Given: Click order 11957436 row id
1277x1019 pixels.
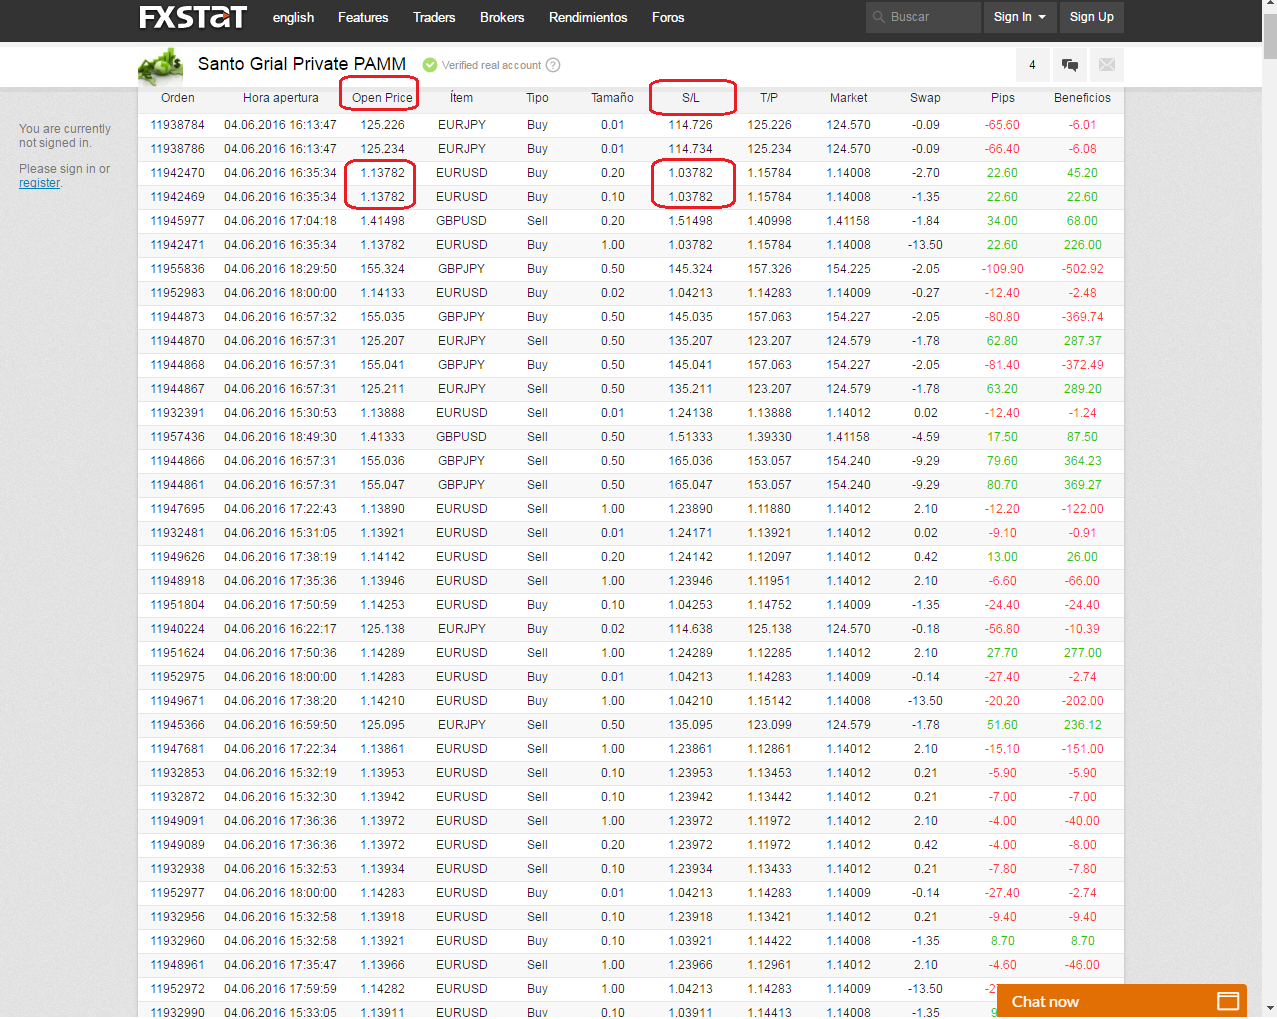Looking at the screenshot, I should [x=178, y=437].
